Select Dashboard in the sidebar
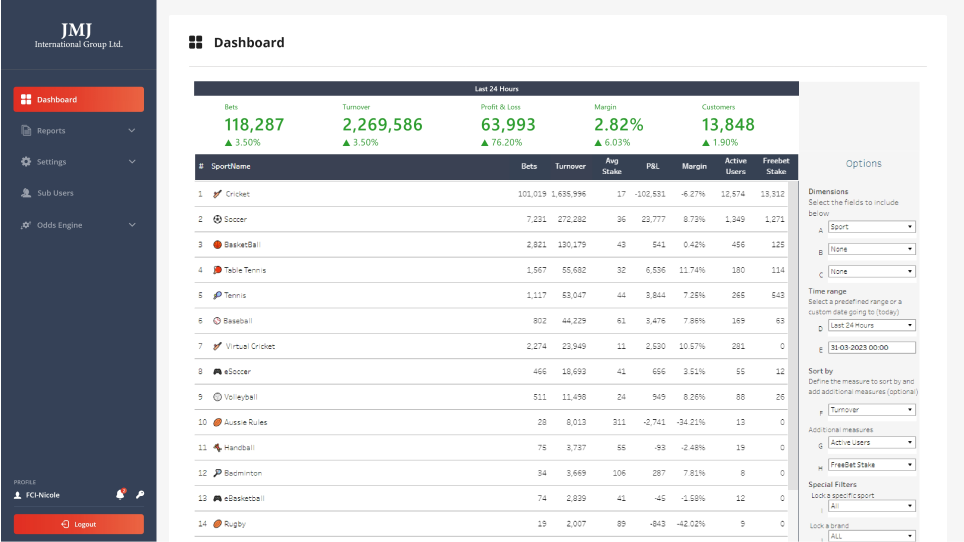The width and height of the screenshot is (964, 542). pyautogui.click(x=79, y=99)
